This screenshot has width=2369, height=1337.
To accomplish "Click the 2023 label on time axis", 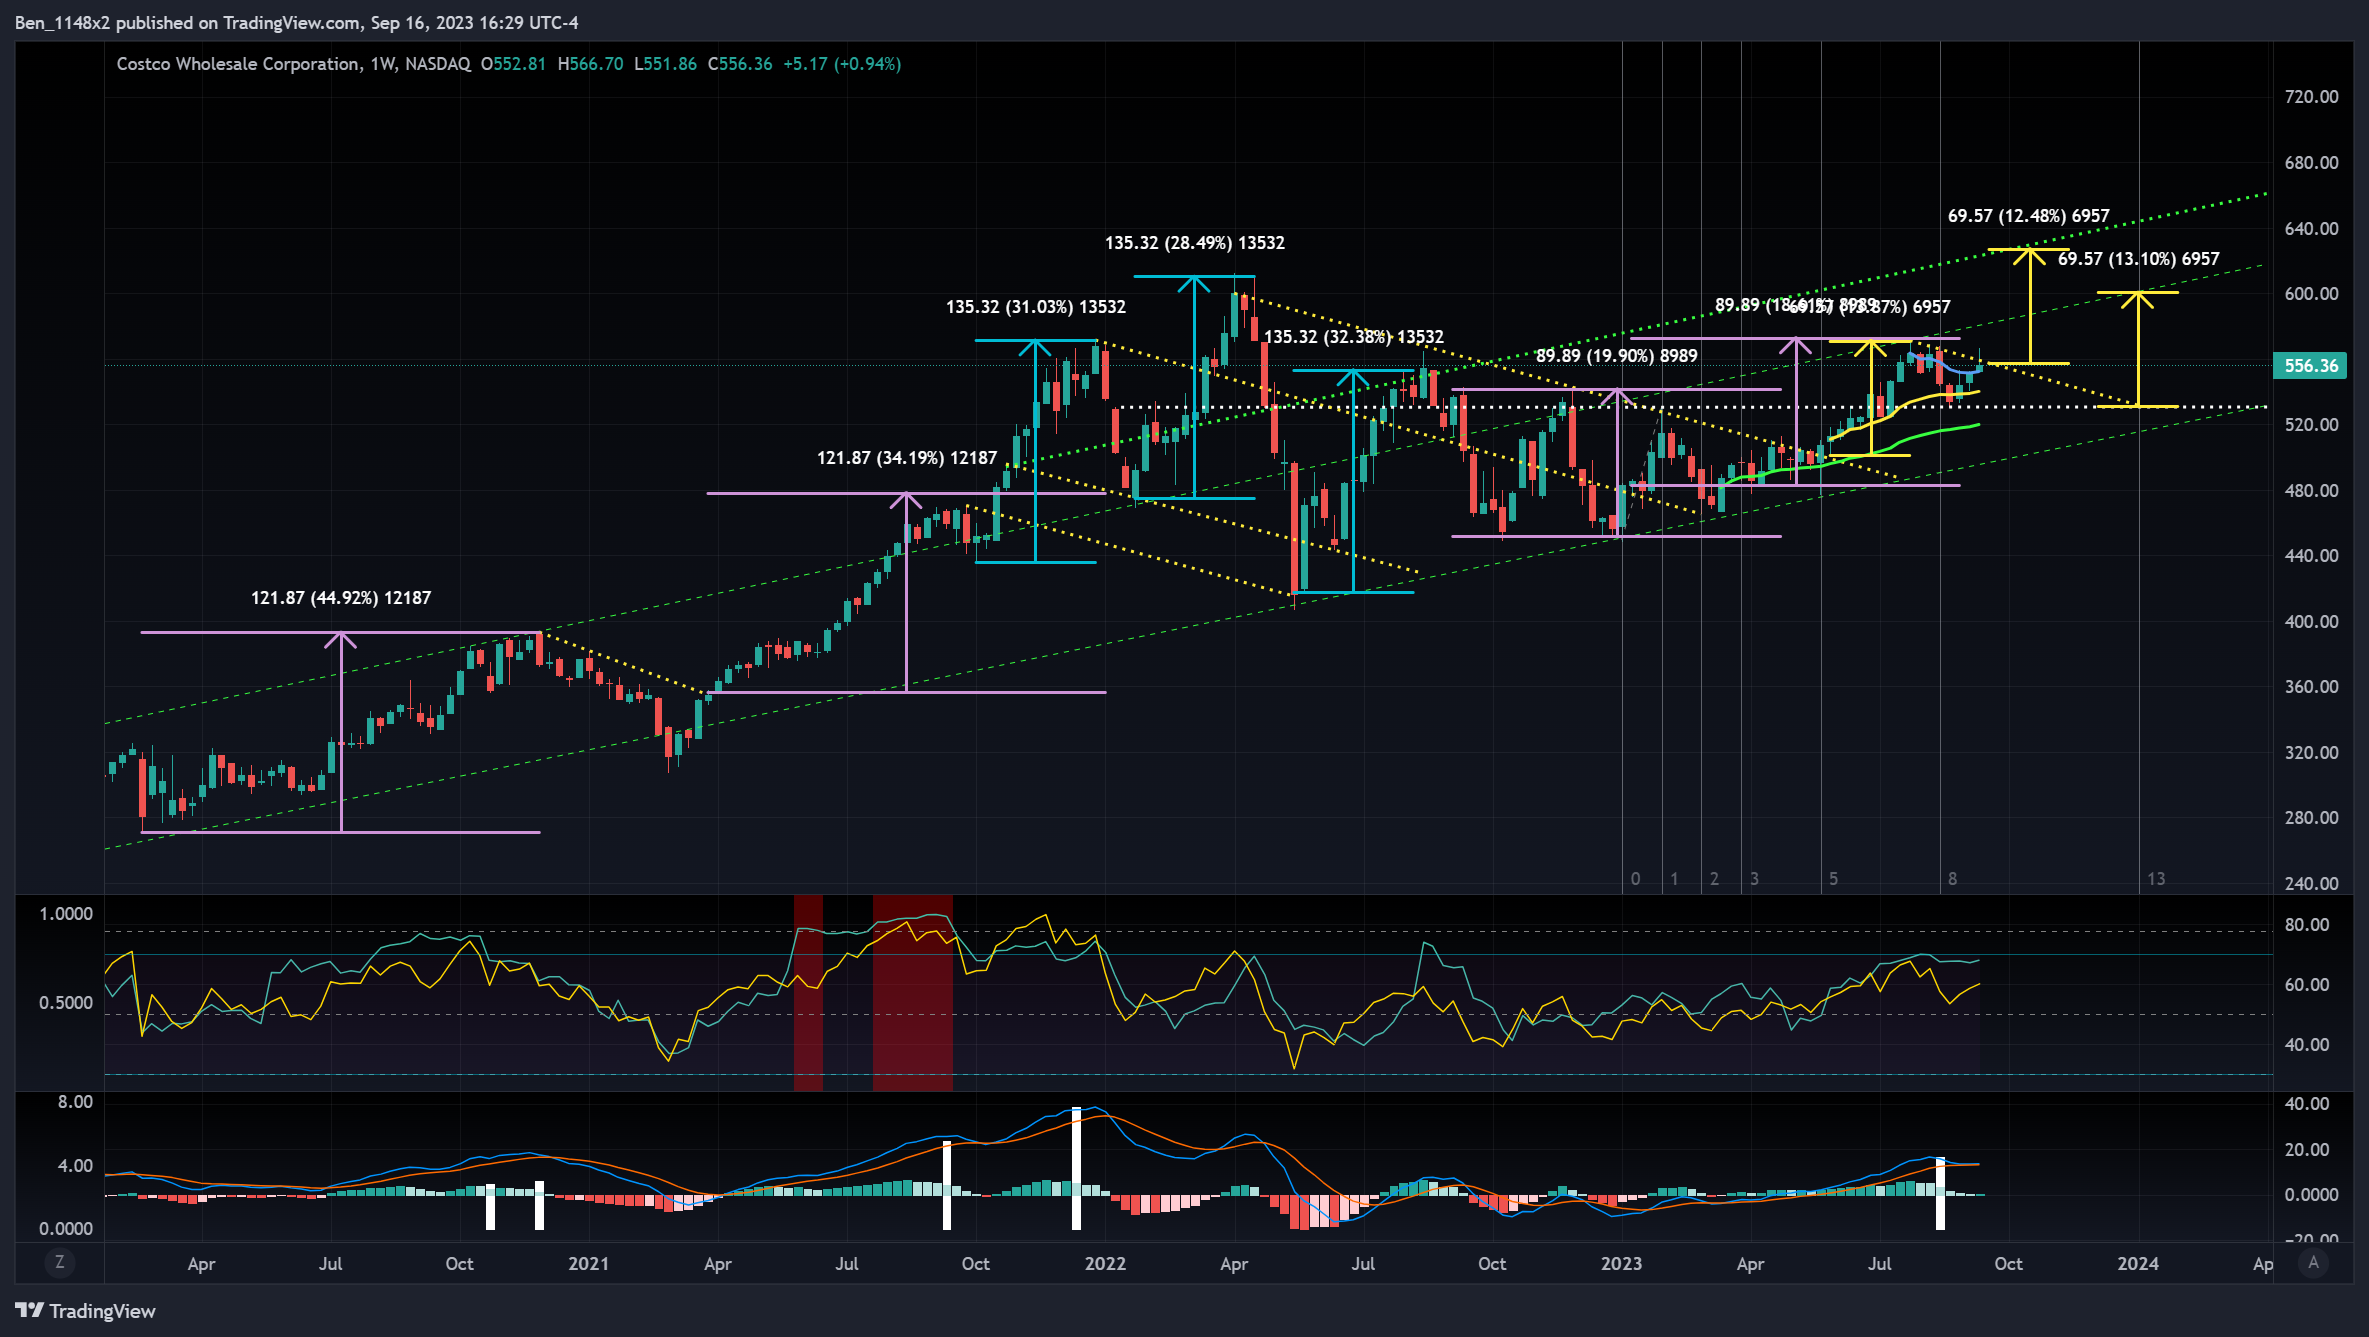I will pos(1621,1264).
